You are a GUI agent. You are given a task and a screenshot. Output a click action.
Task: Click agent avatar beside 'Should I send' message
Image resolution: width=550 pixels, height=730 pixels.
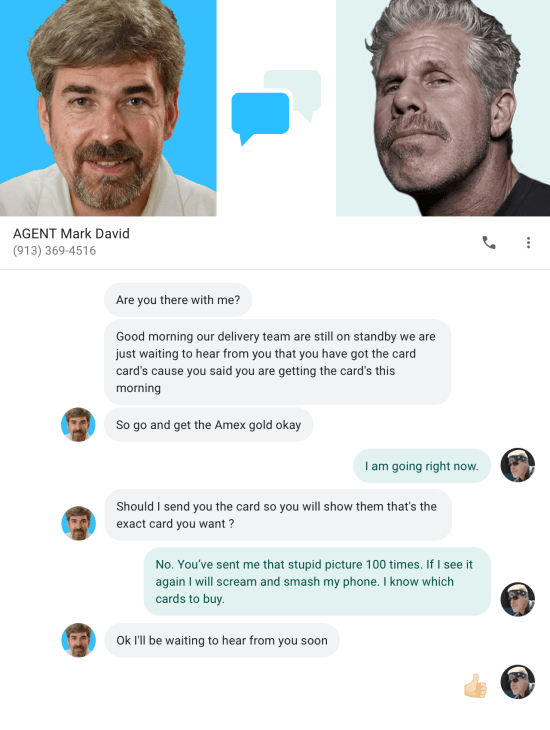tap(78, 523)
